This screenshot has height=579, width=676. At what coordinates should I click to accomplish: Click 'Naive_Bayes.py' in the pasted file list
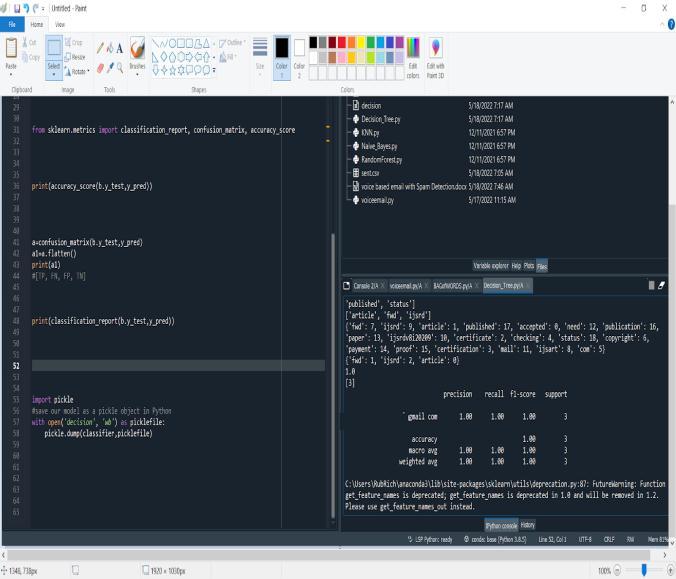pyautogui.click(x=379, y=146)
